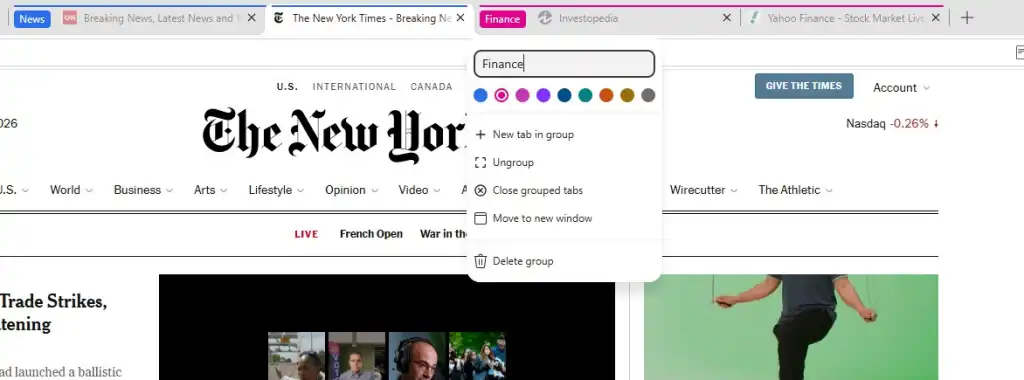Viewport: 1024px width, 380px height.
Task: Click the News tab group label
Action: pyautogui.click(x=32, y=19)
